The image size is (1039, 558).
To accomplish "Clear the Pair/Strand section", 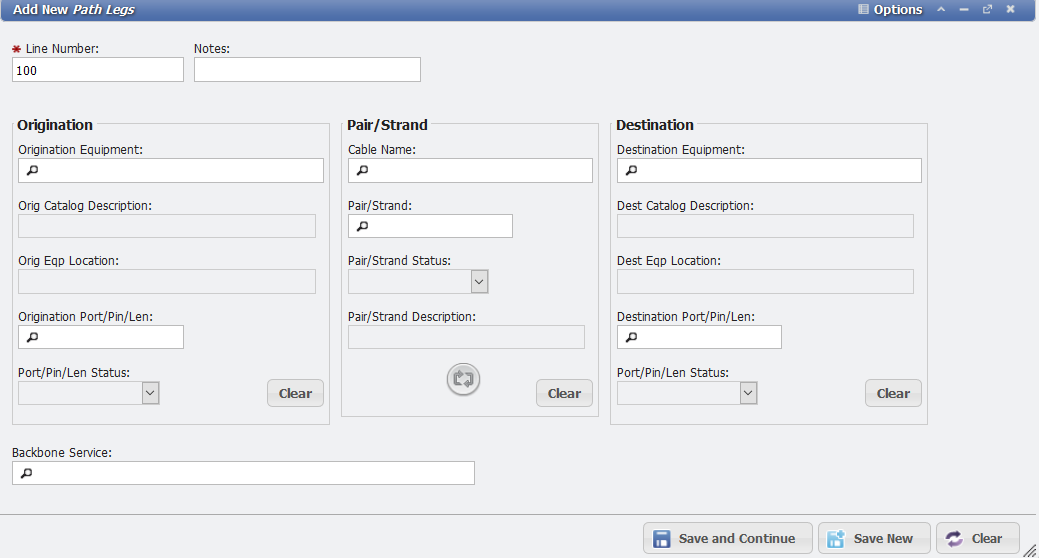I will coord(564,393).
